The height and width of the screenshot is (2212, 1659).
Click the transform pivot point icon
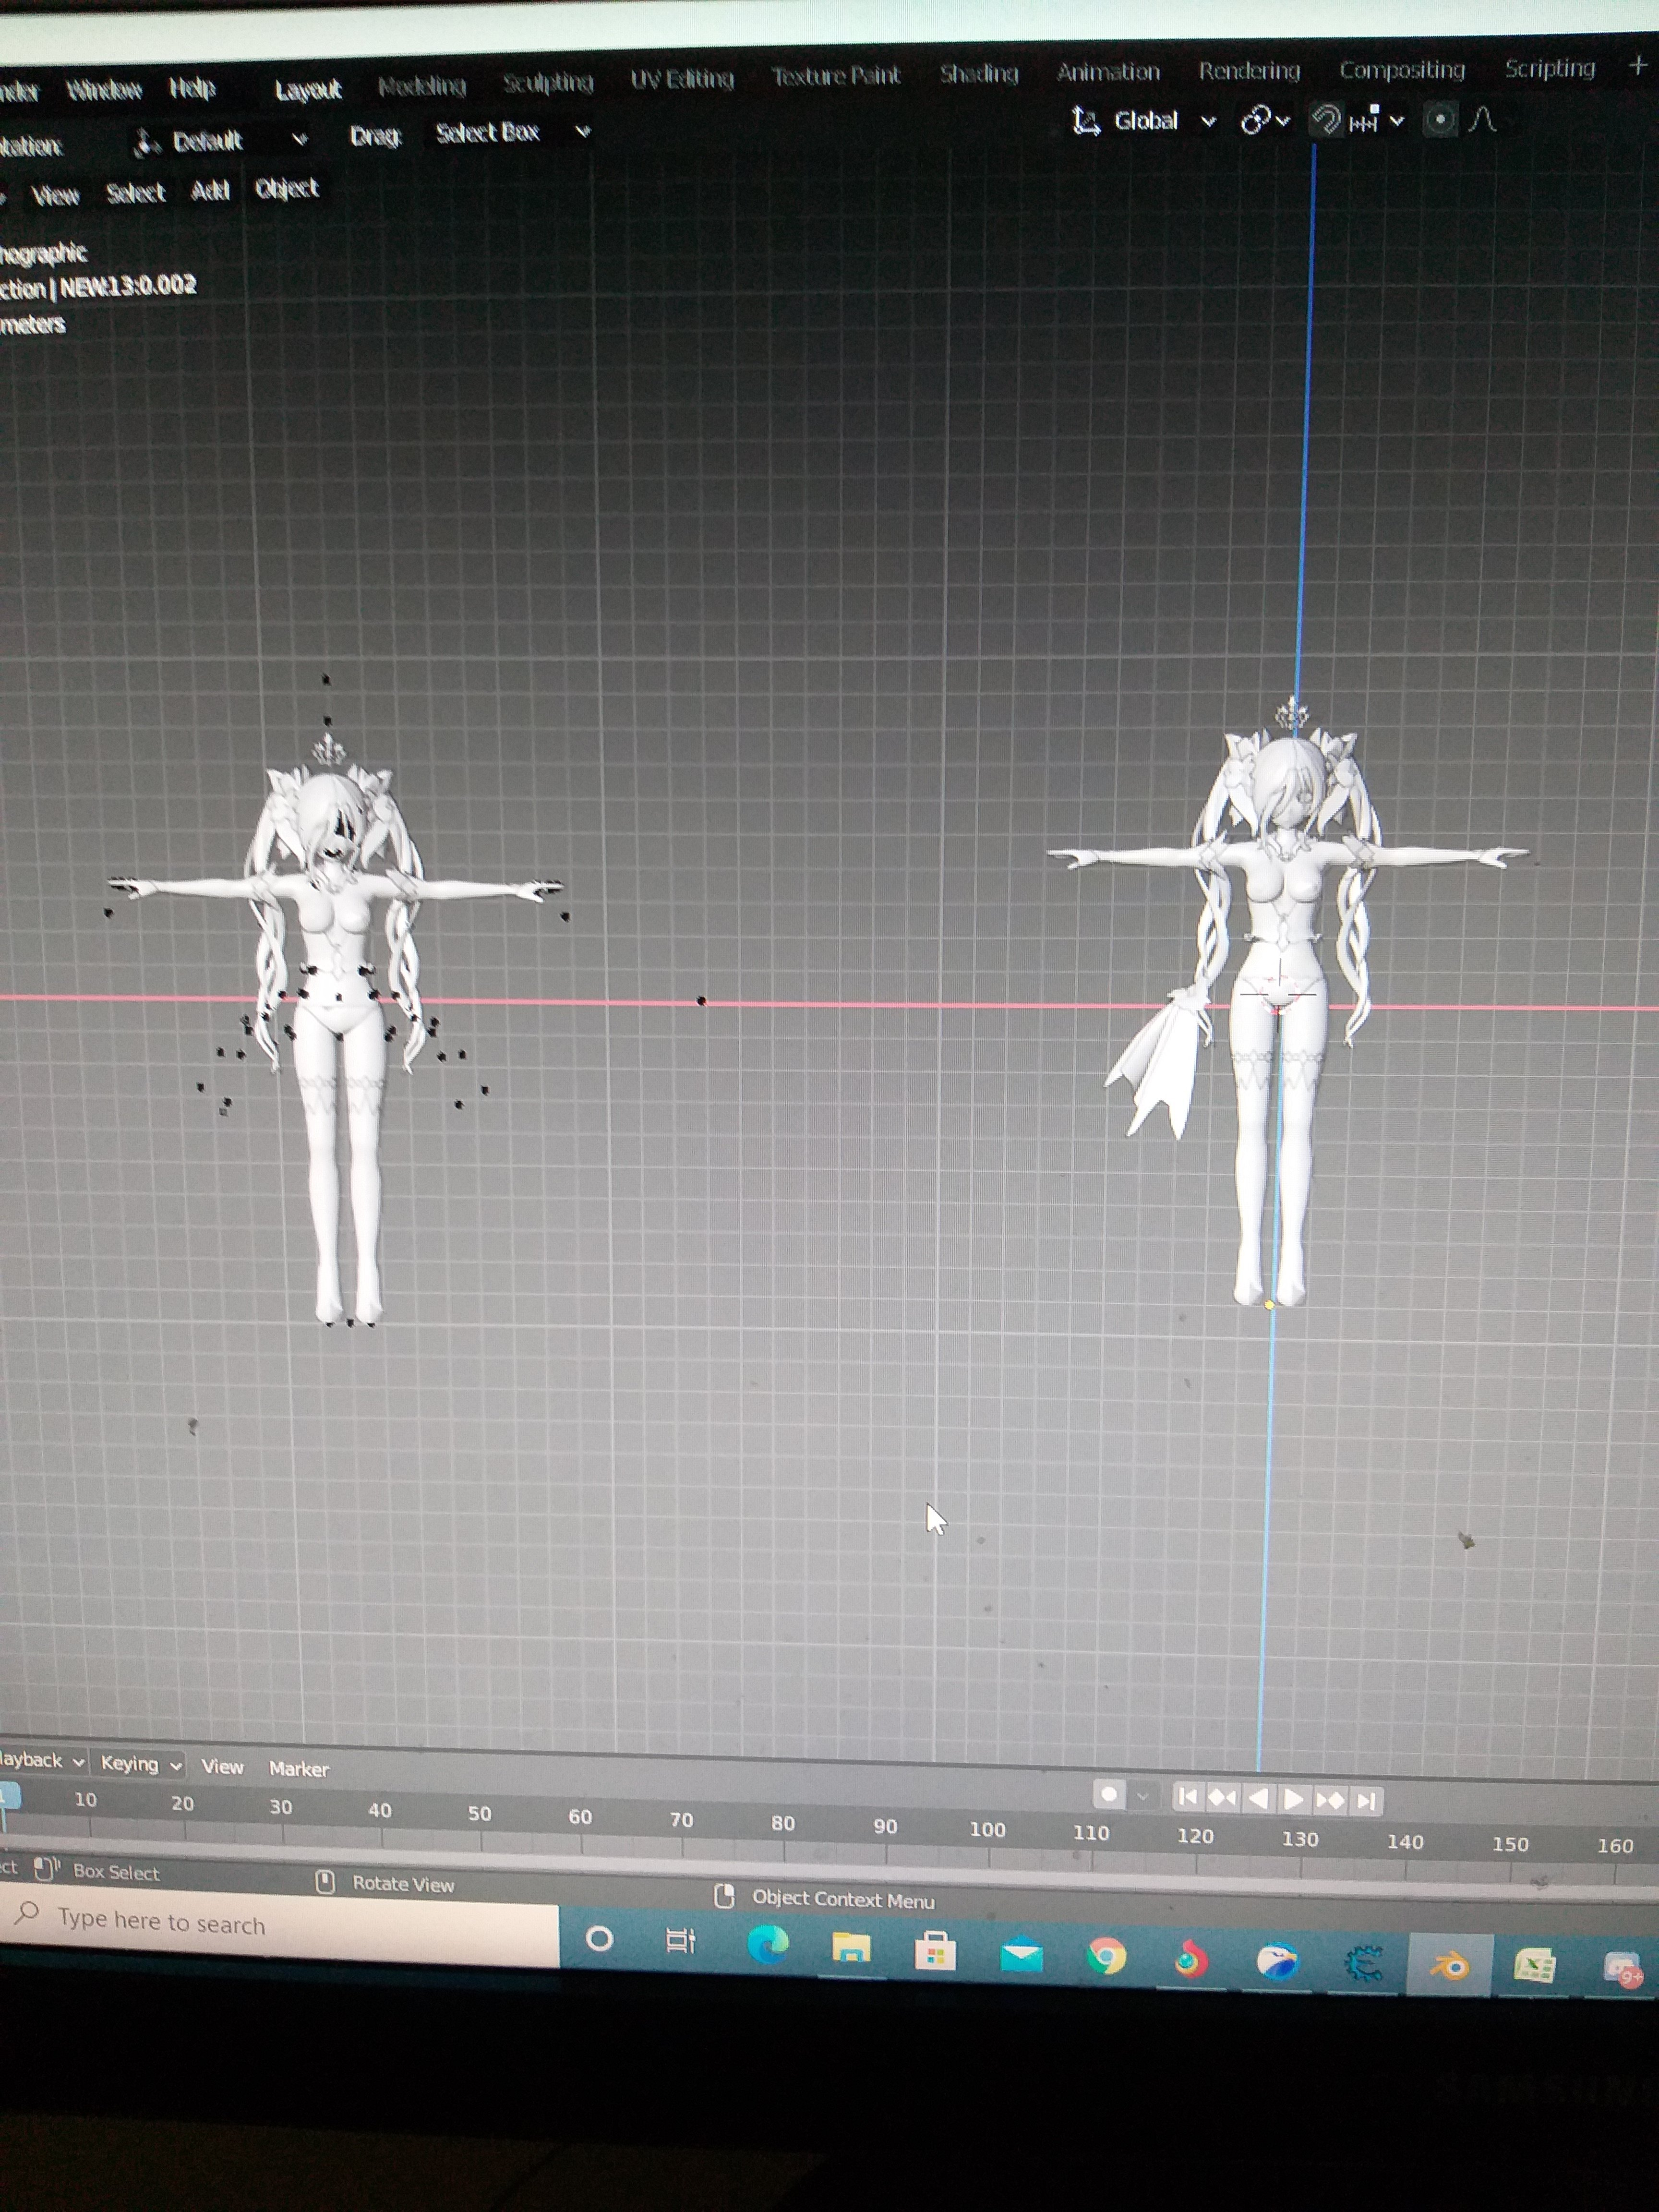[1256, 121]
